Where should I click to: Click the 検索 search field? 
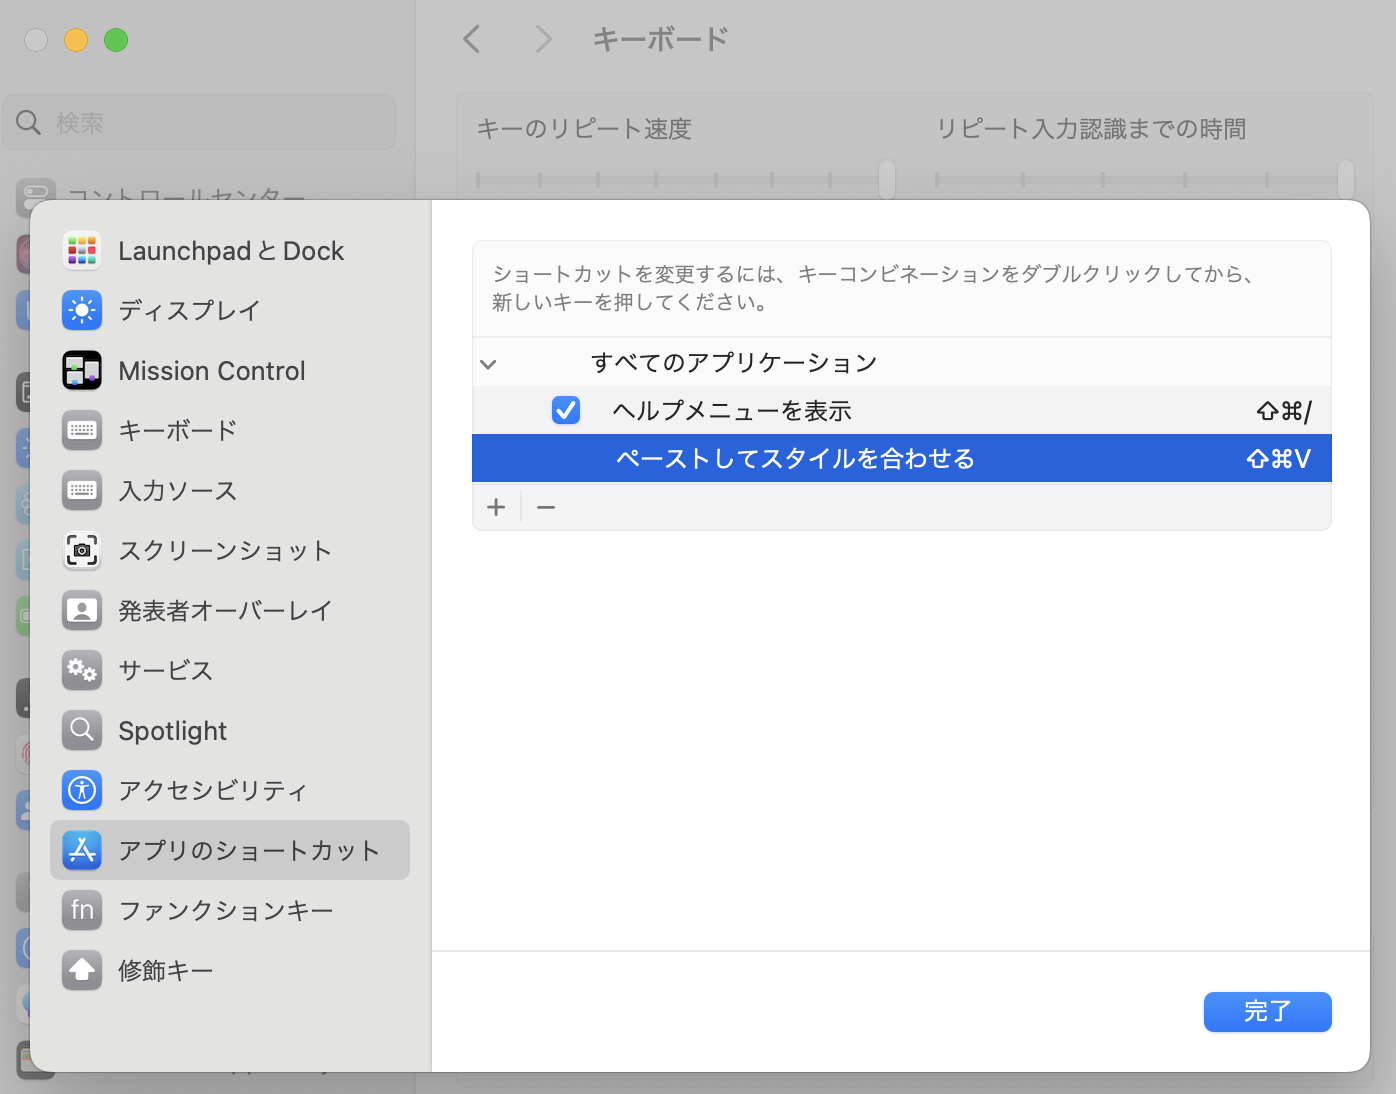(199, 123)
